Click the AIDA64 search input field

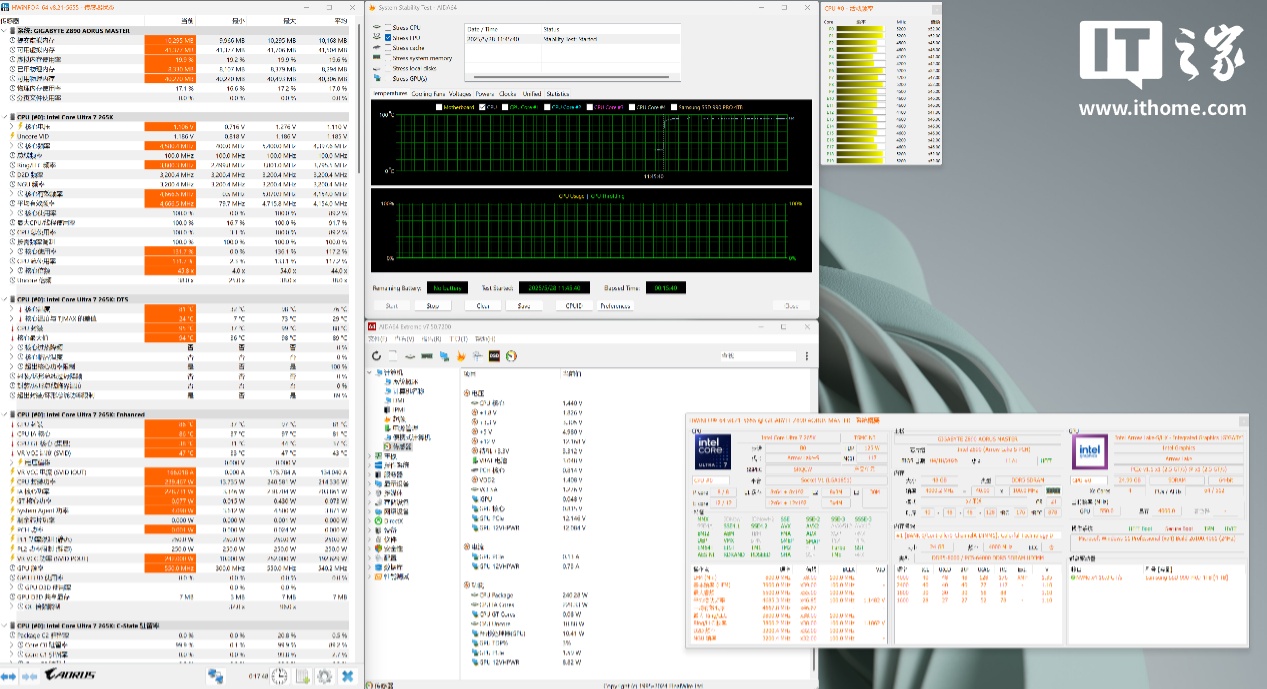[760, 356]
